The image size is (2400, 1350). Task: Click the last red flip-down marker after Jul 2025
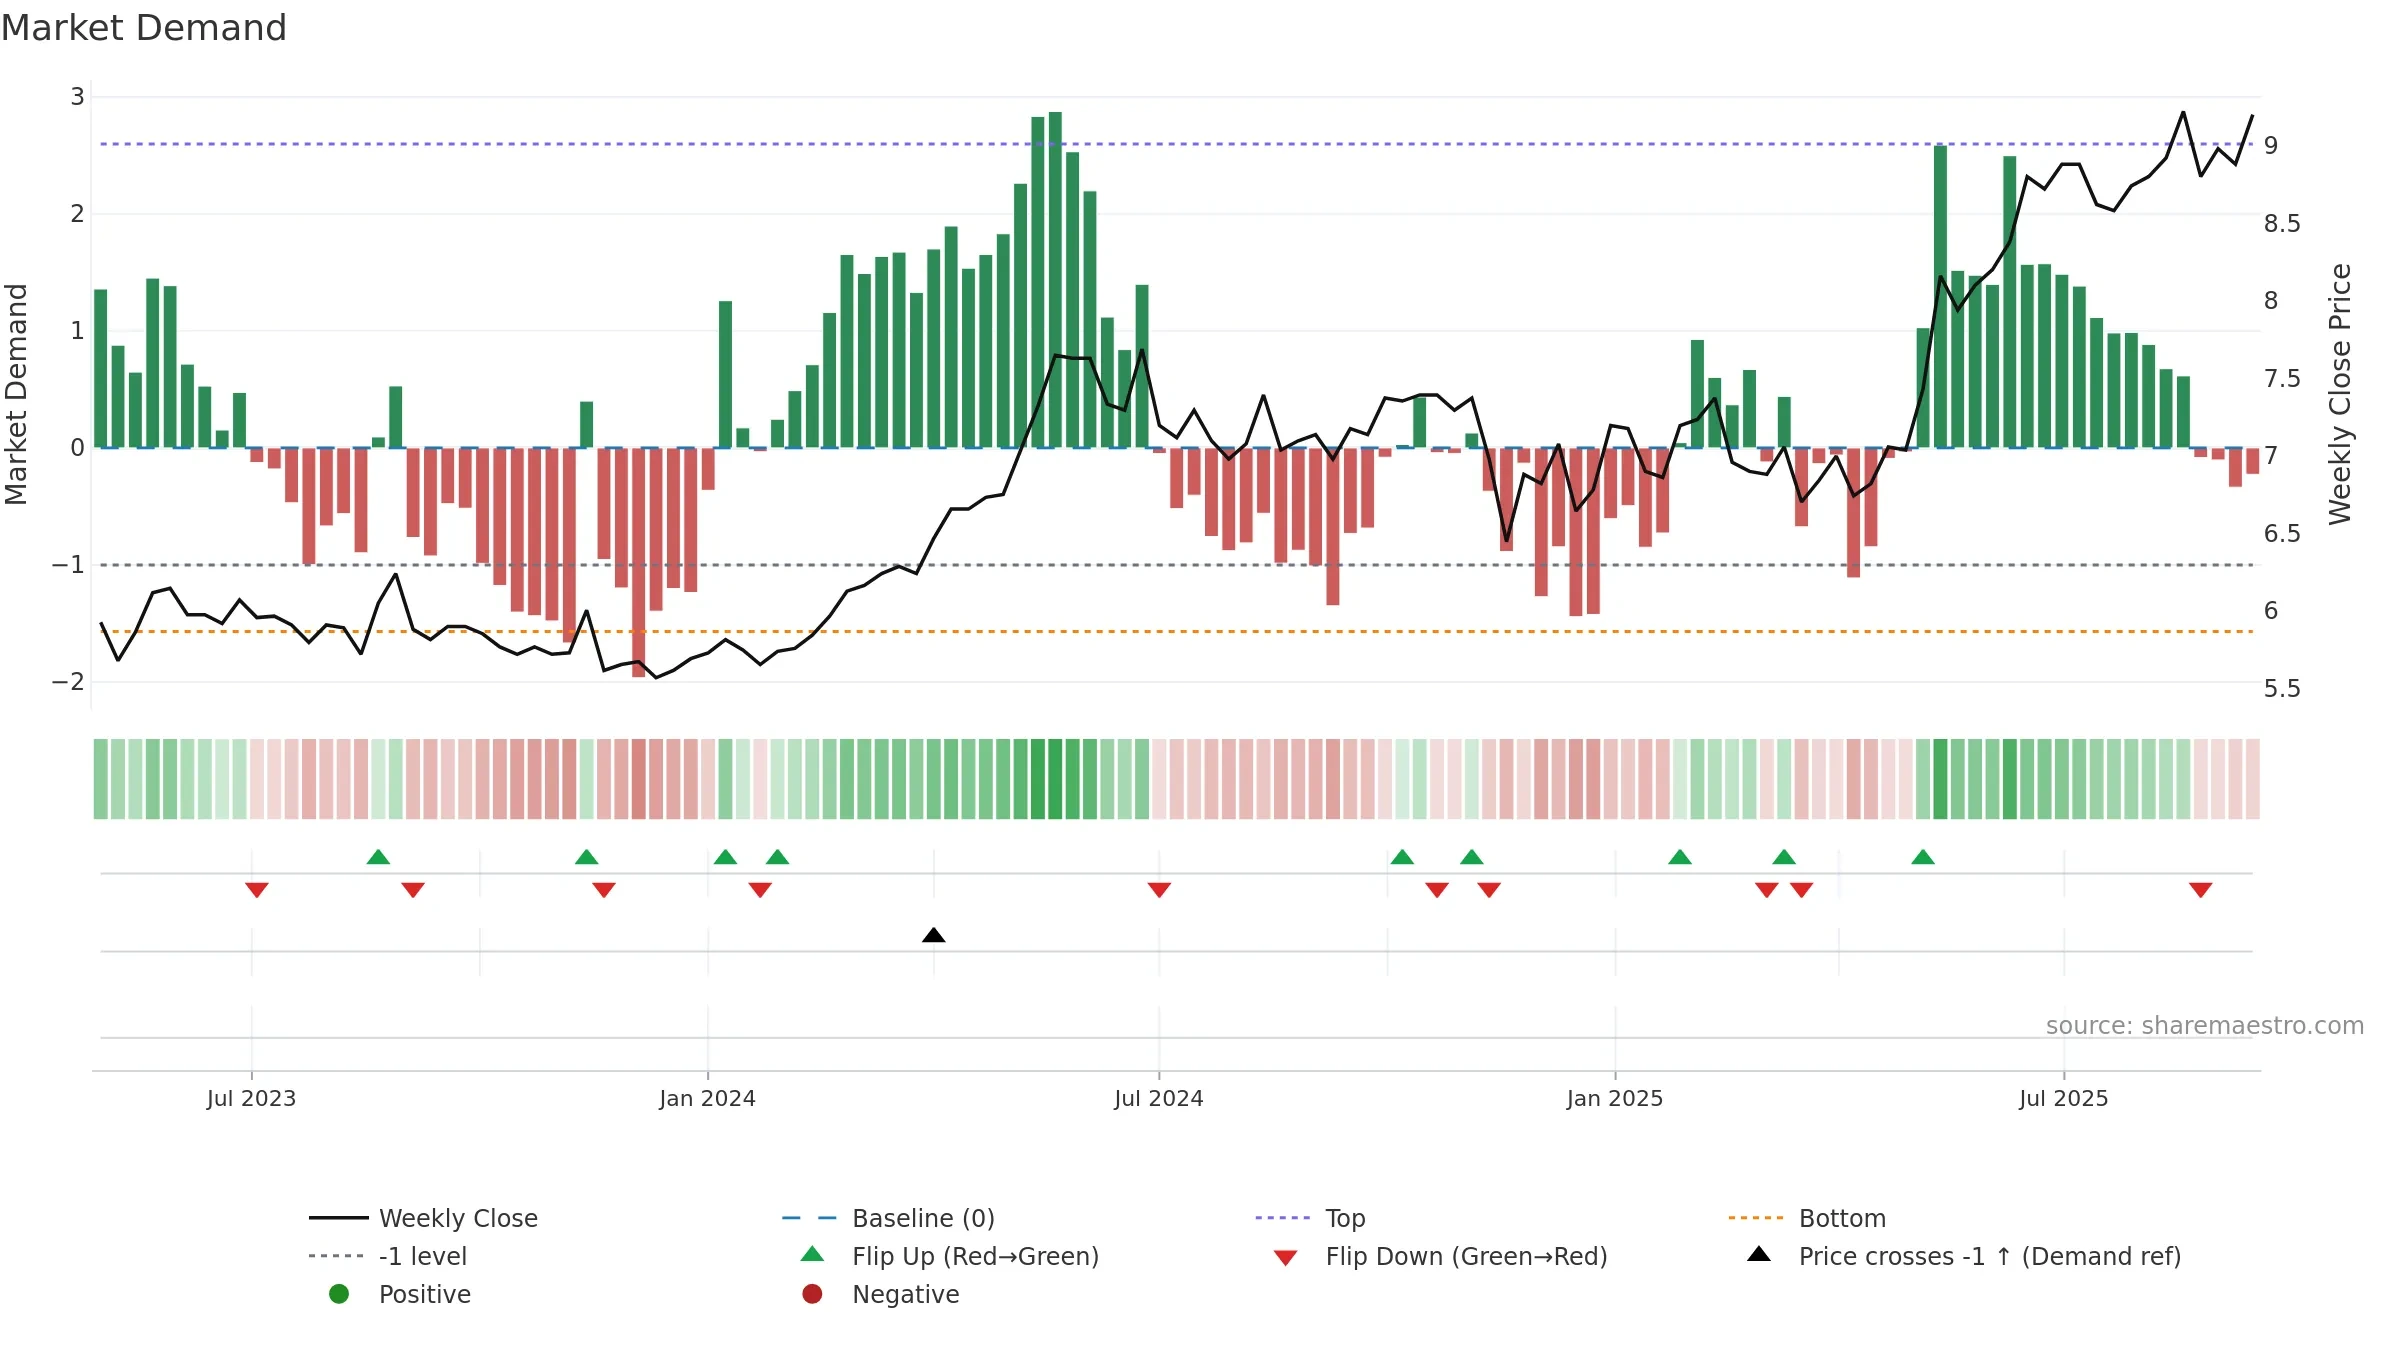2200,890
